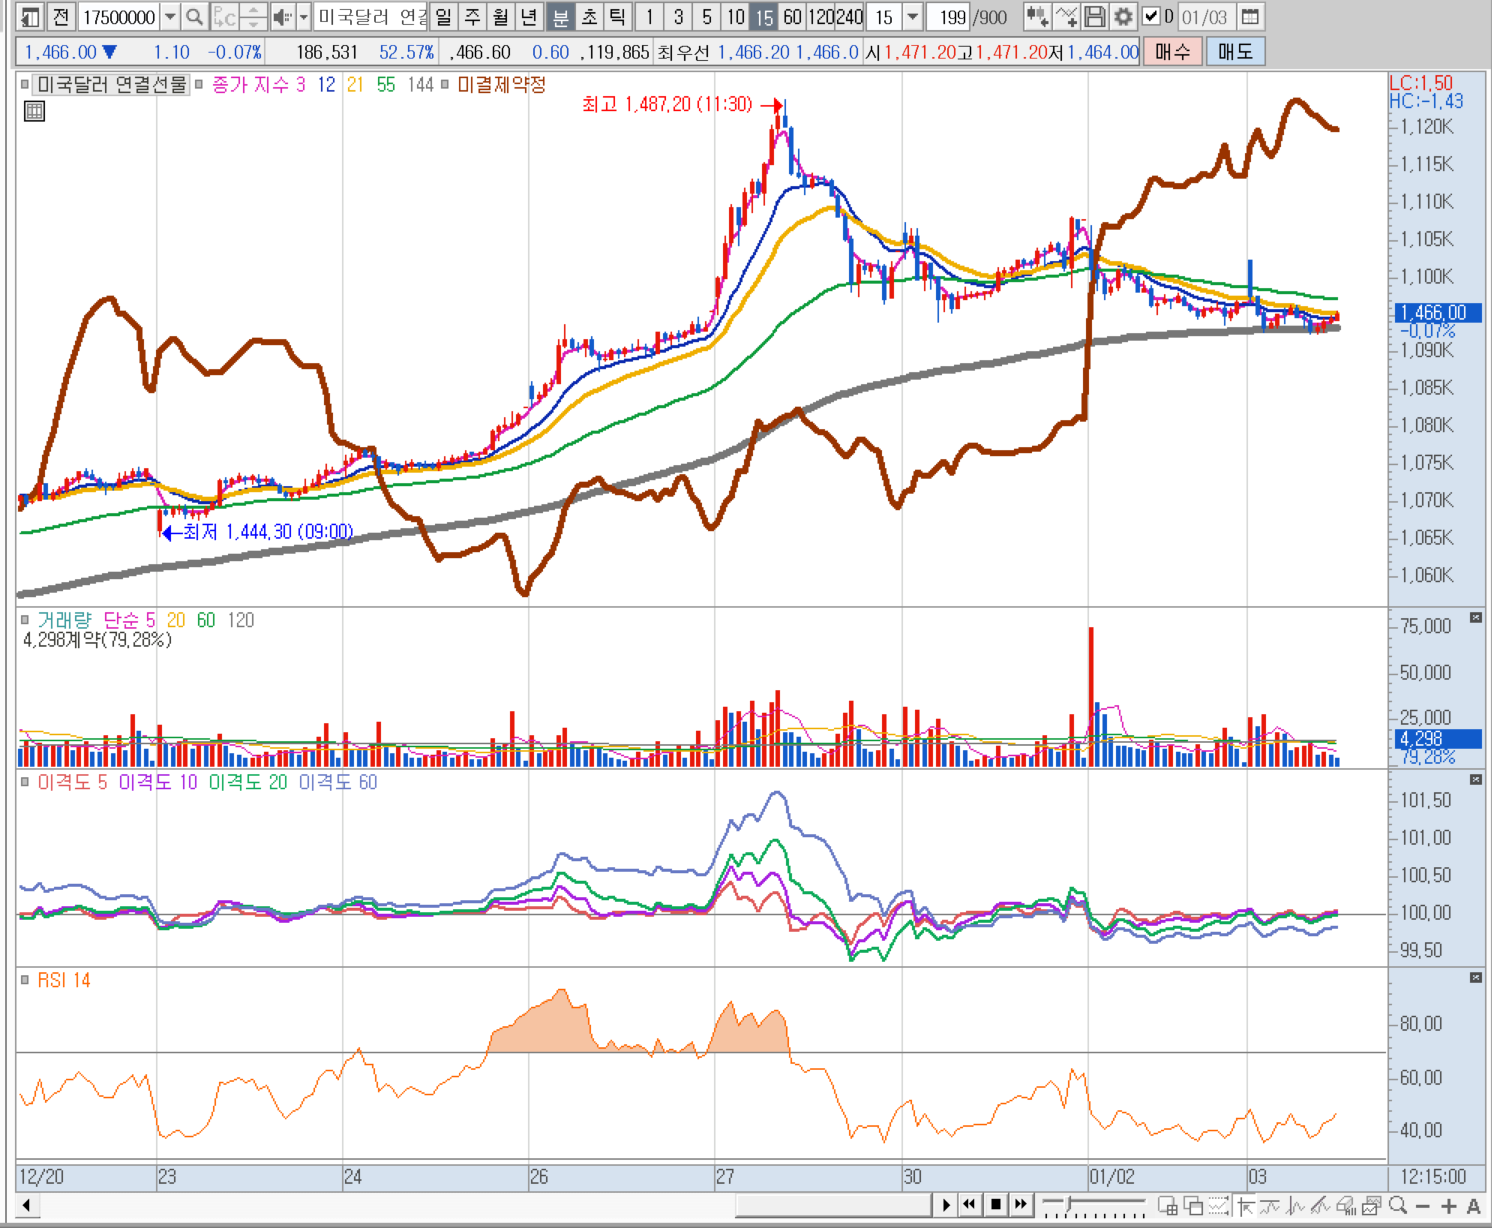The width and height of the screenshot is (1492, 1228).
Task: Click the symbol search magnifier icon
Action: click(195, 17)
